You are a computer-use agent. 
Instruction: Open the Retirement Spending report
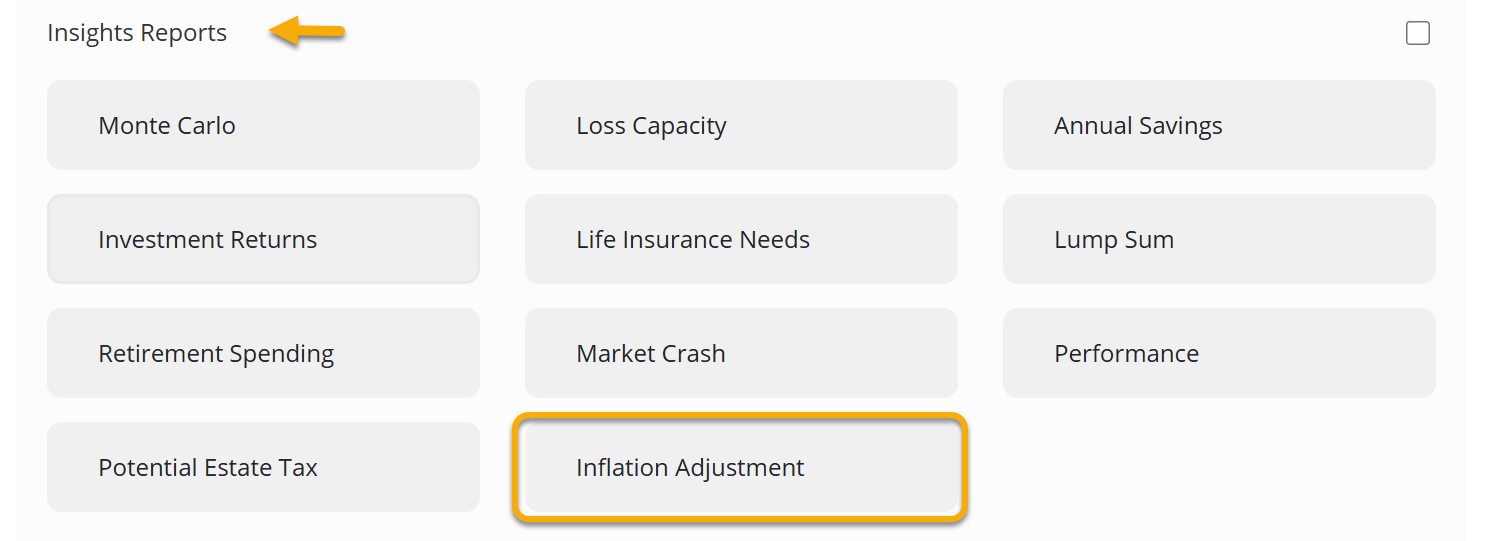click(x=263, y=353)
